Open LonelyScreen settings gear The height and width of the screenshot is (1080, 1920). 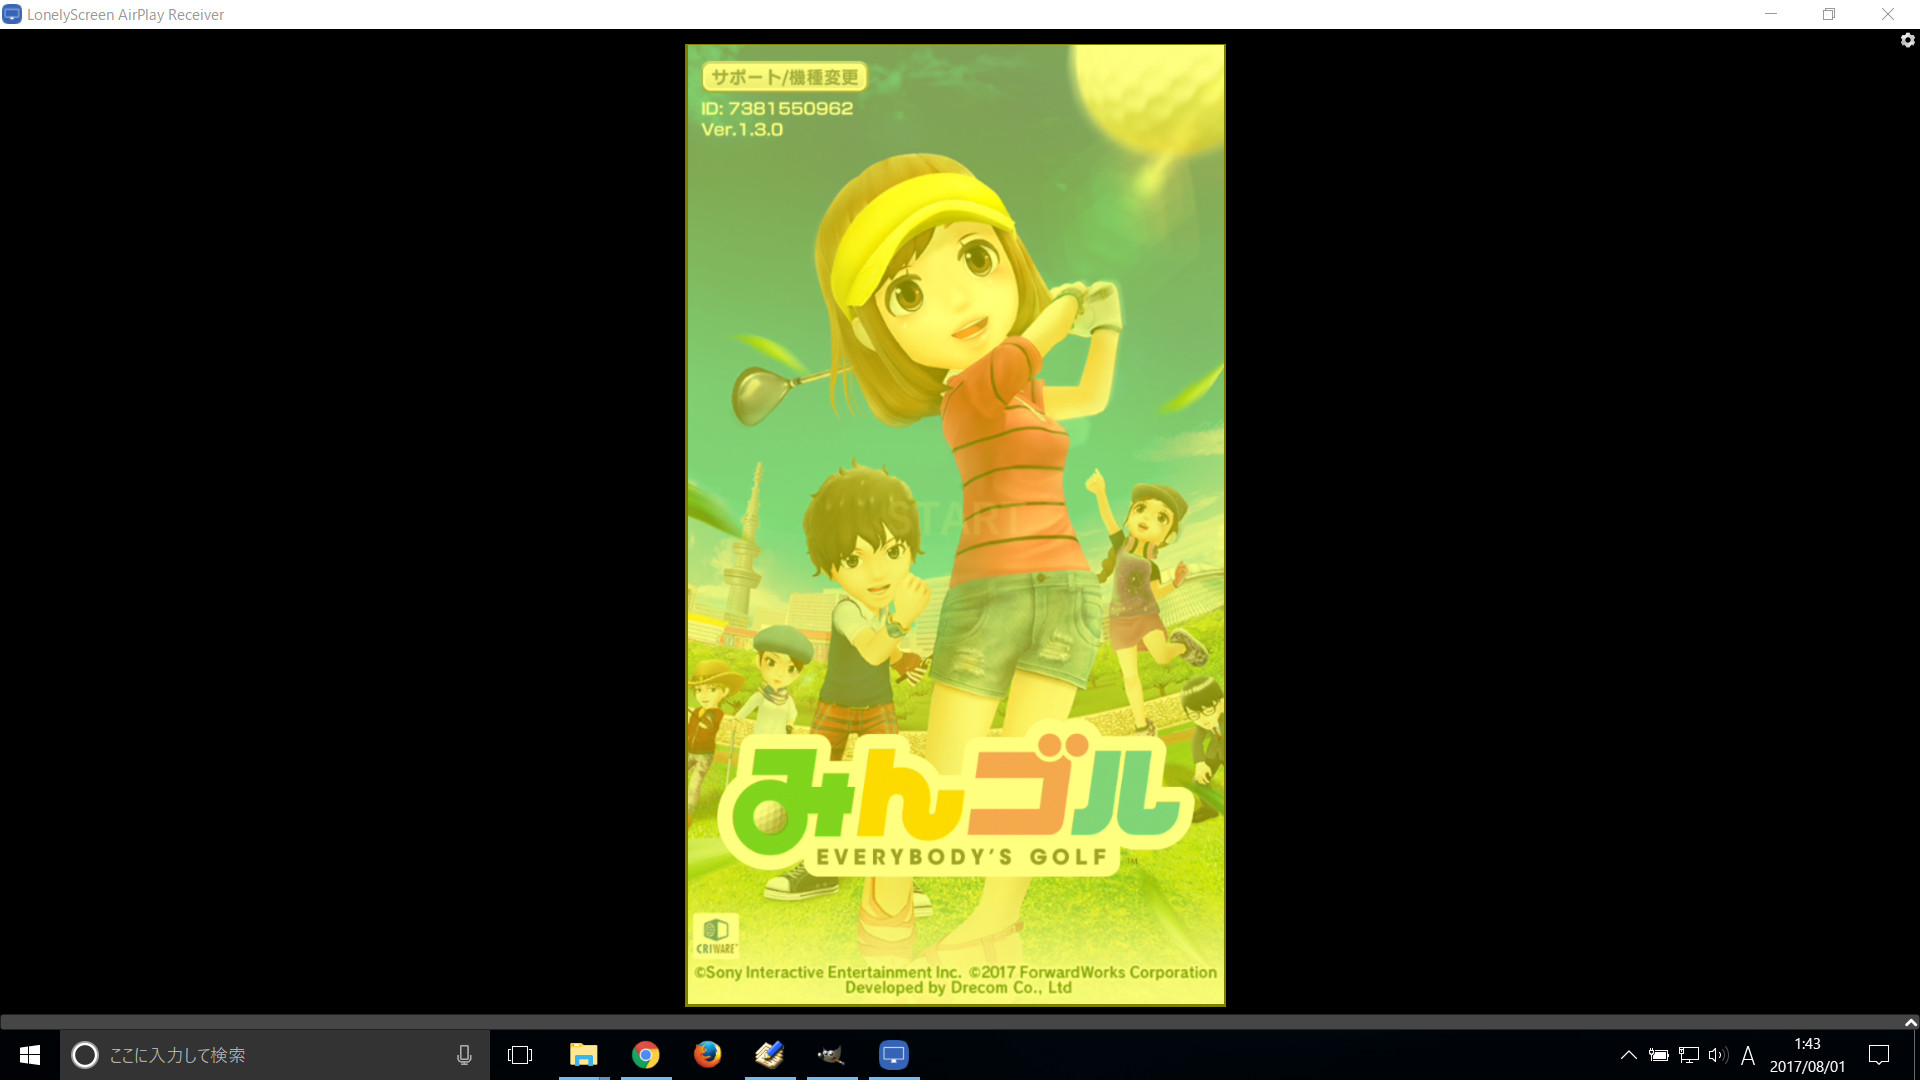1907,40
